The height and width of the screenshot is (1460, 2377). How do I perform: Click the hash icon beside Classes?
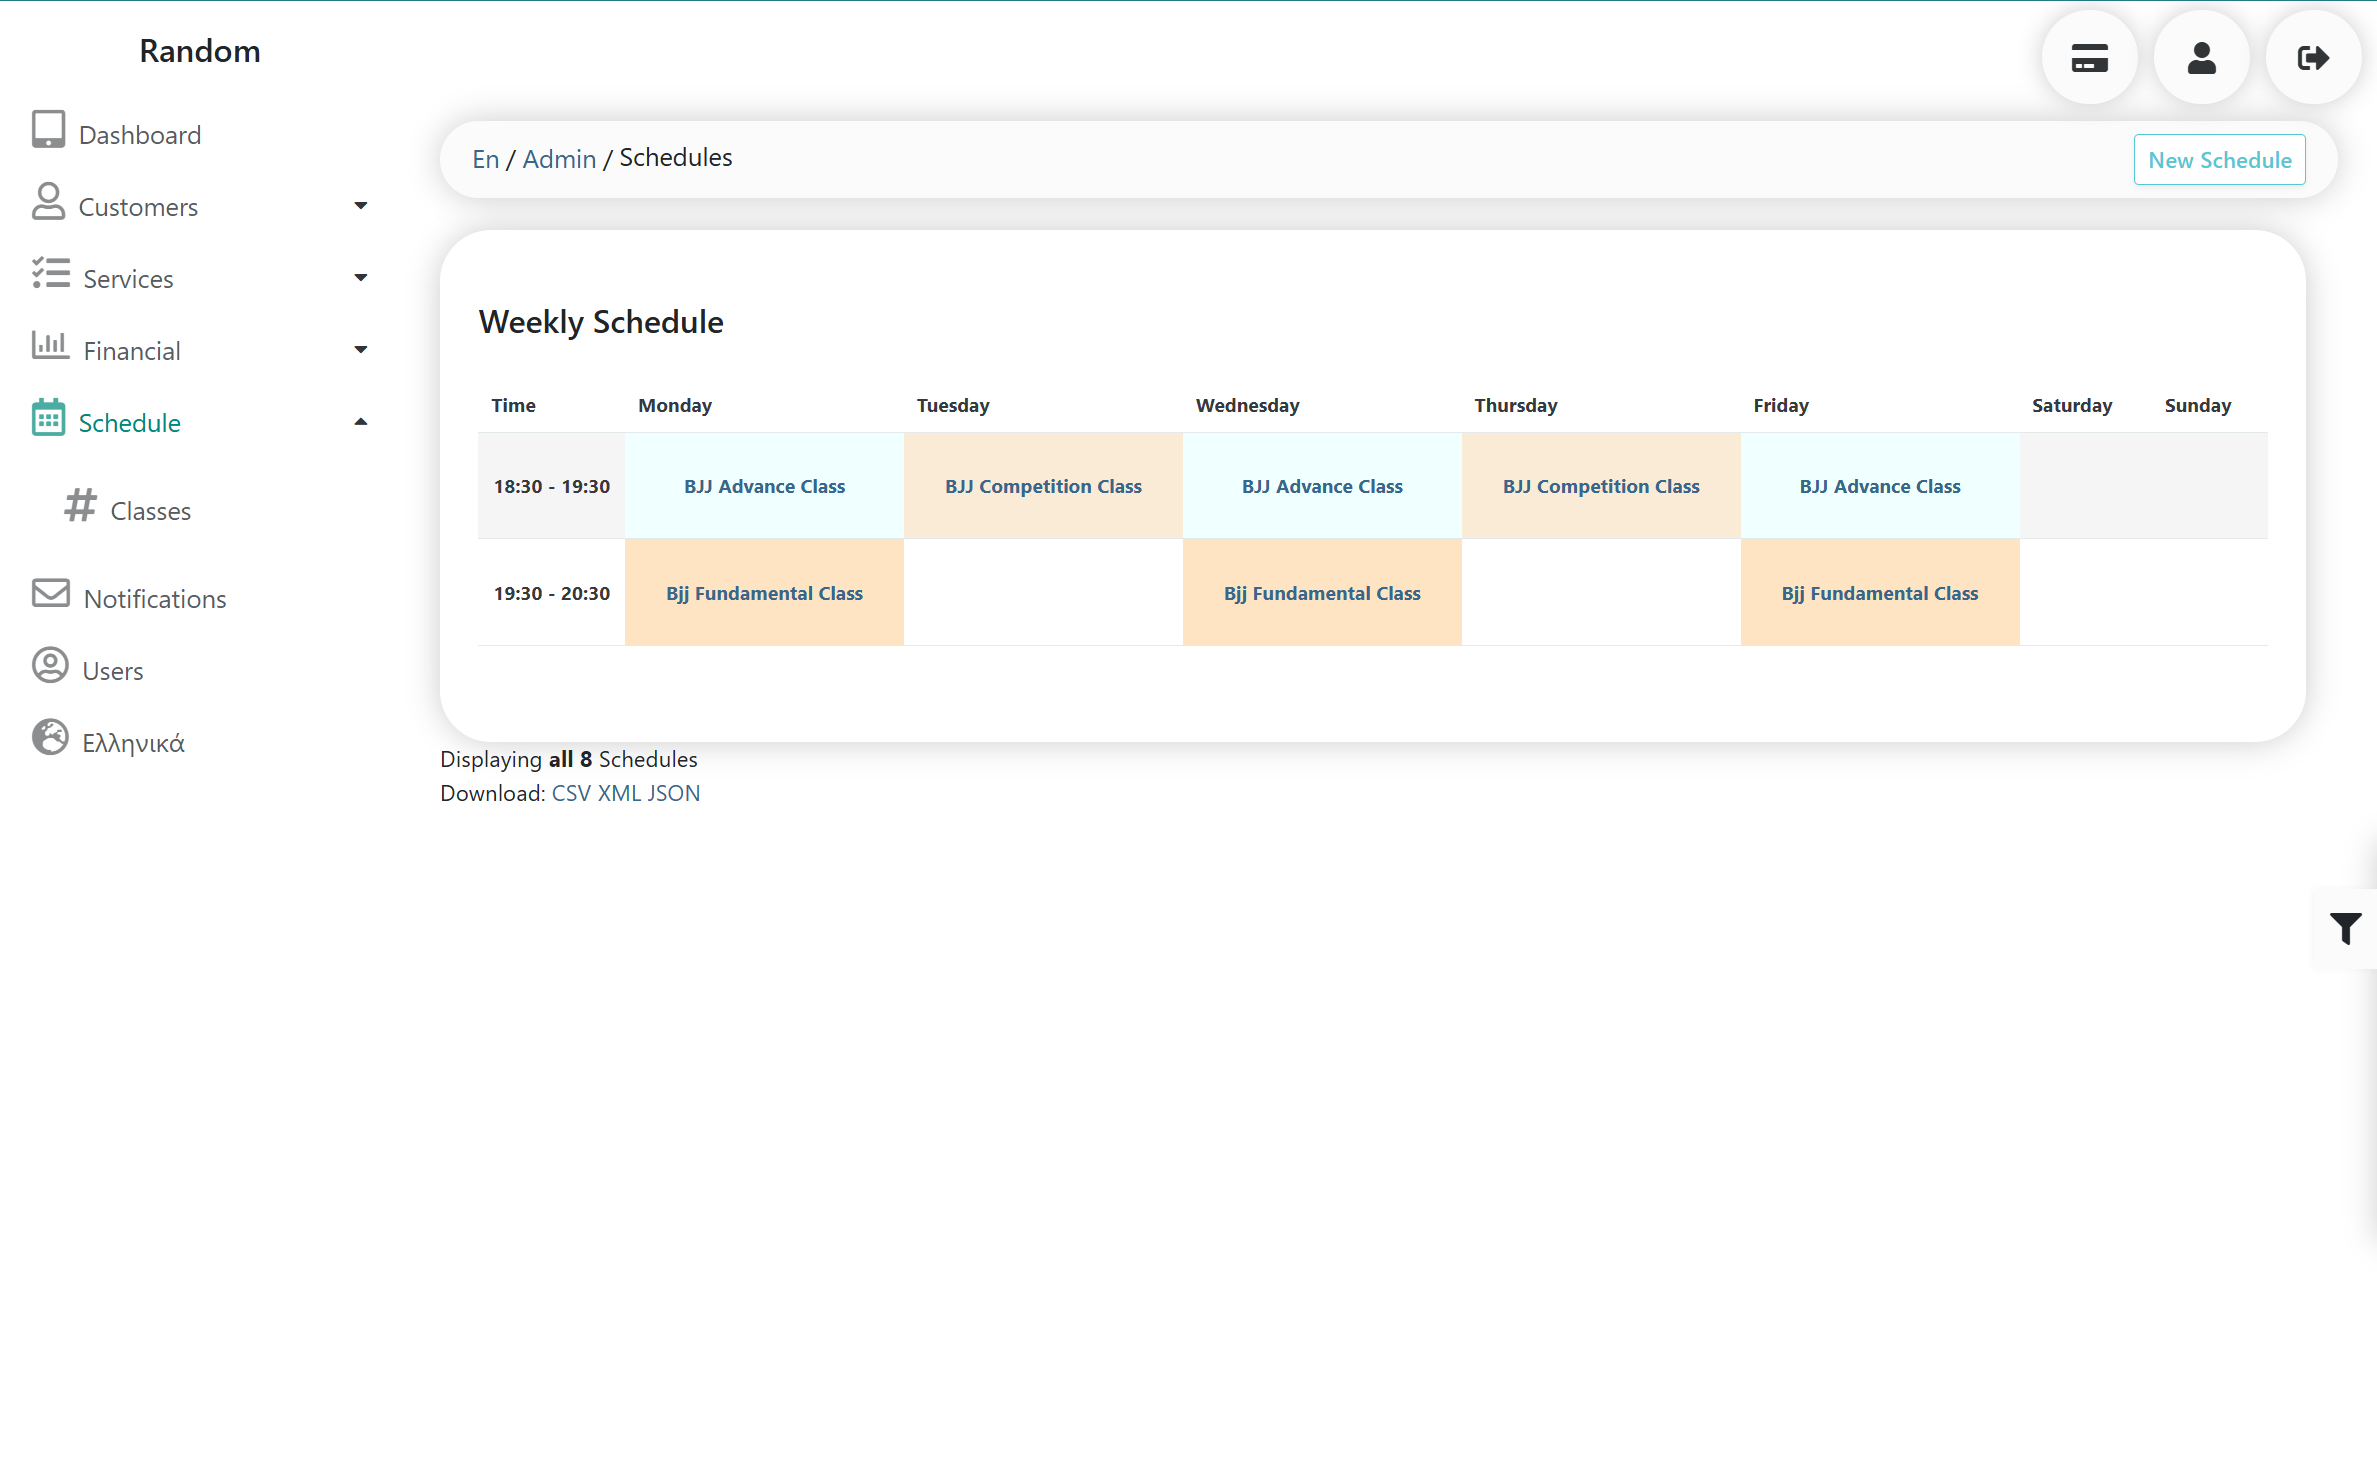tap(81, 506)
